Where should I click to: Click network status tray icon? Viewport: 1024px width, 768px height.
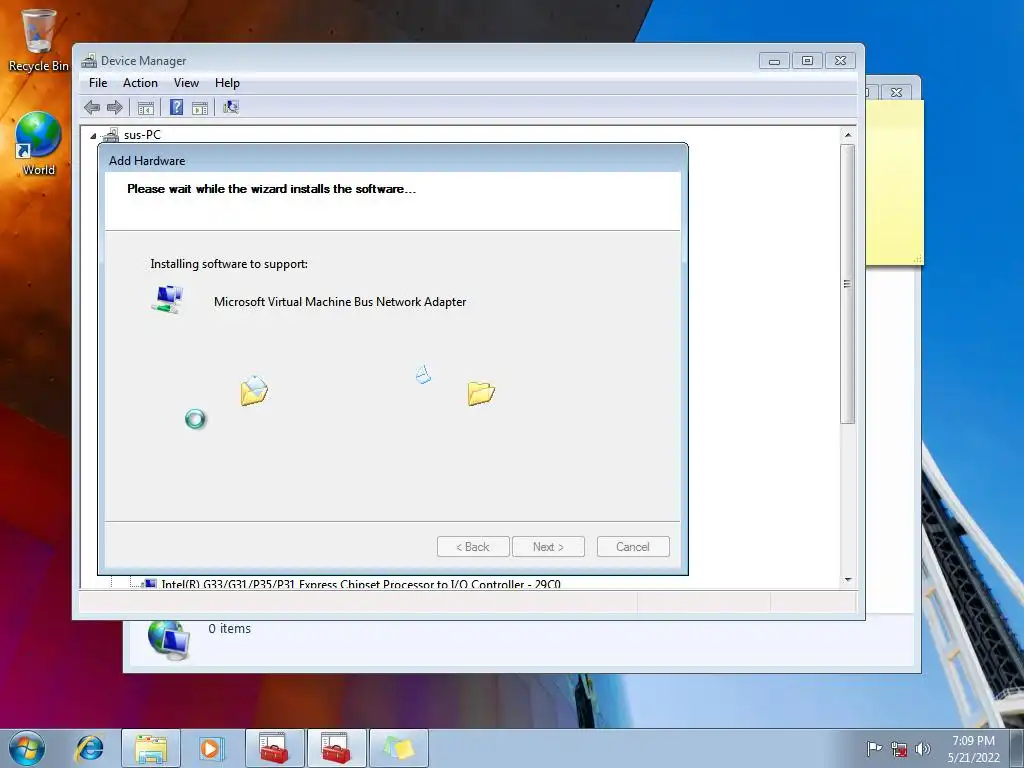[x=899, y=749]
